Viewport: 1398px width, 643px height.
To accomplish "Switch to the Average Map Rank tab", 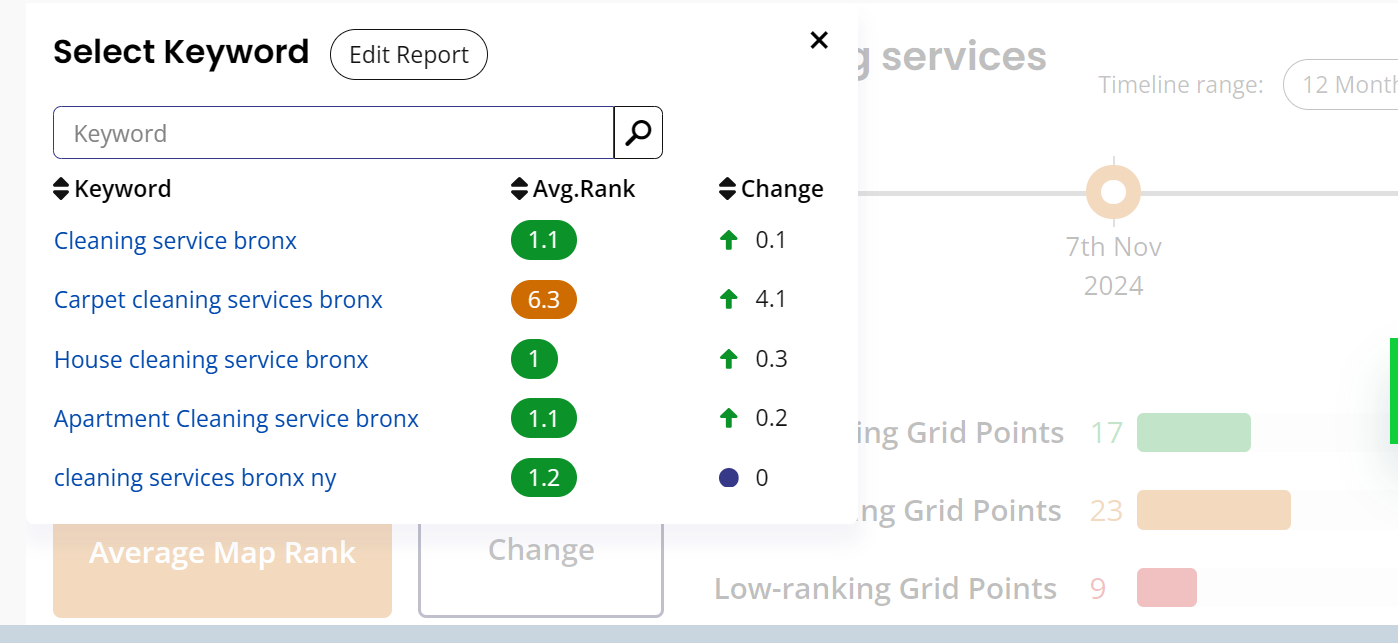I will tap(222, 565).
